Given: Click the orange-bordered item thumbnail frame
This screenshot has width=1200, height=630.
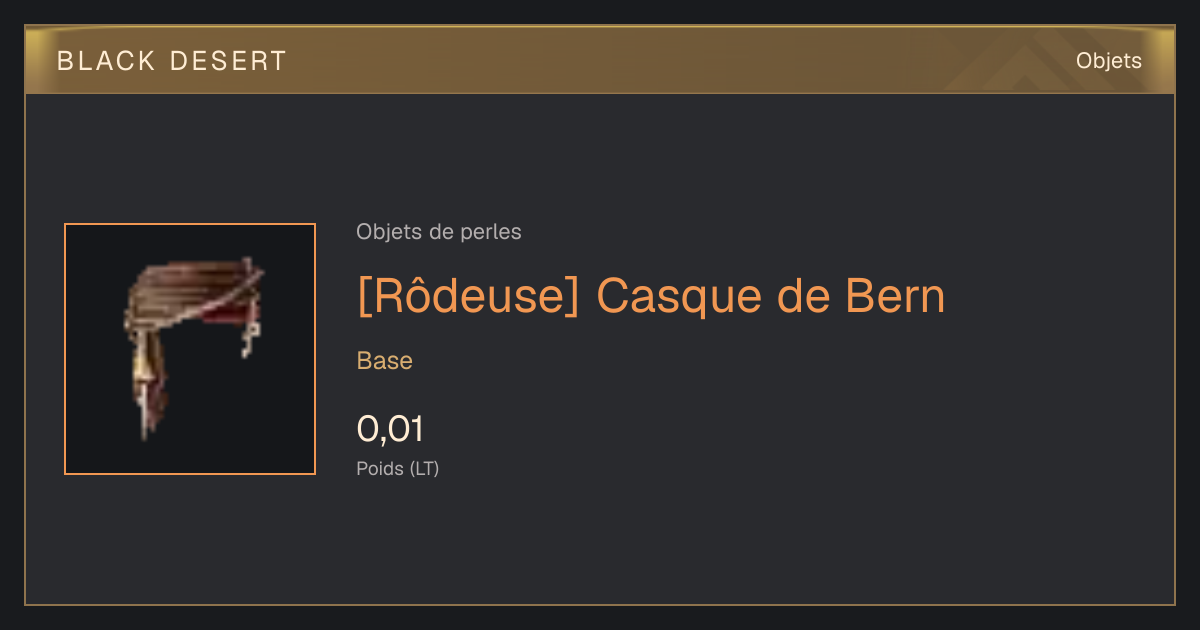Looking at the screenshot, I should coord(190,349).
